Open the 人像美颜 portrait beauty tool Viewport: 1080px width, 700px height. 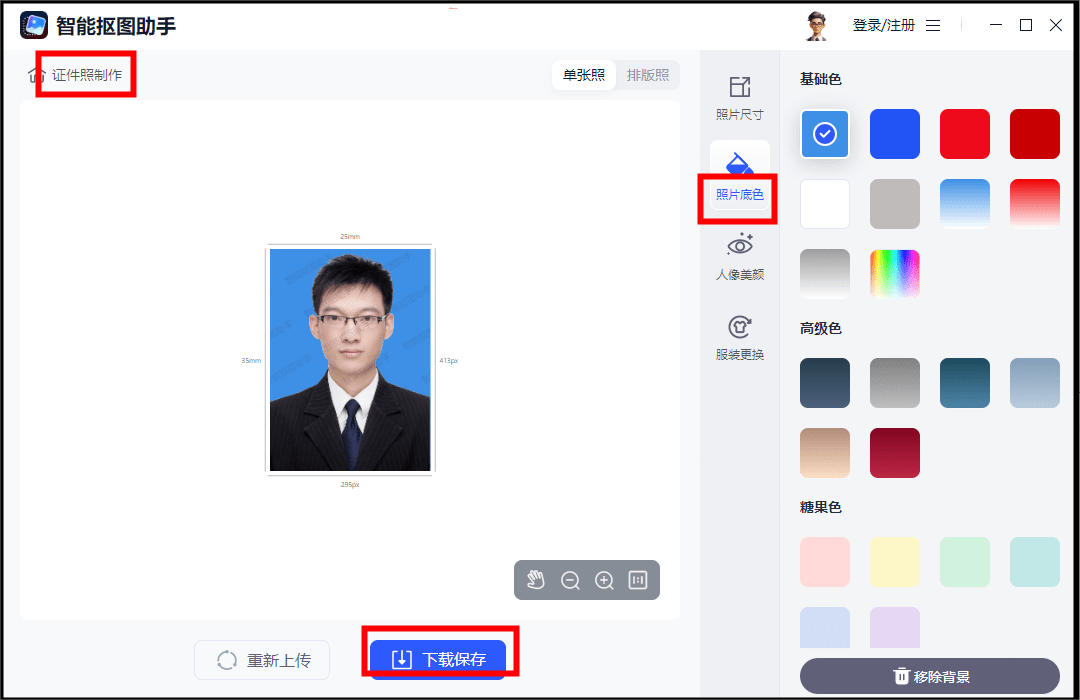[740, 258]
